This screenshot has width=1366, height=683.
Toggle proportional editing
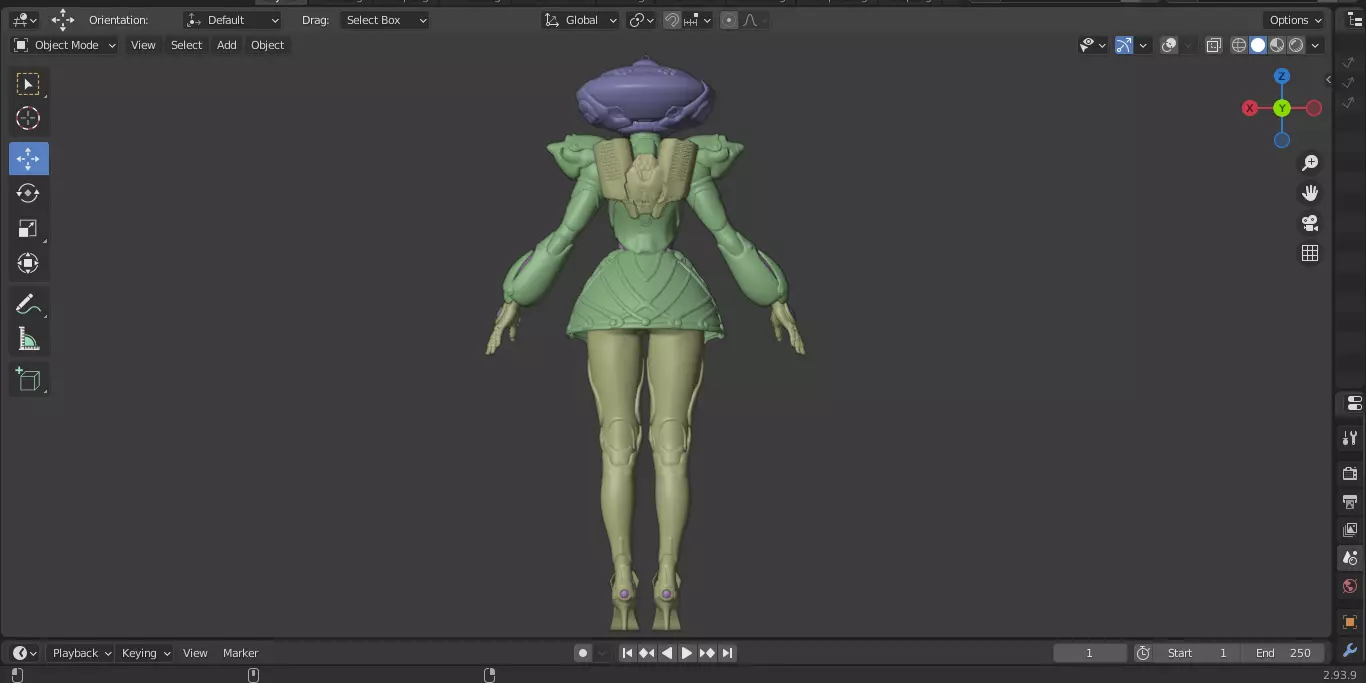(x=729, y=20)
